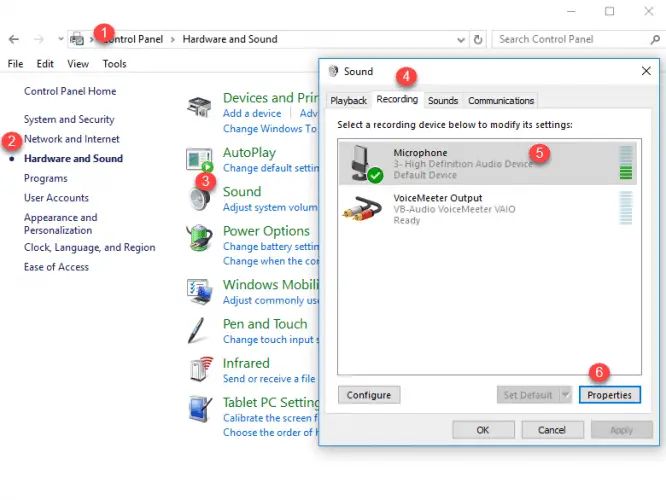Select the Devices and Printers icon
Image resolution: width=666 pixels, height=500 pixels.
(200, 105)
